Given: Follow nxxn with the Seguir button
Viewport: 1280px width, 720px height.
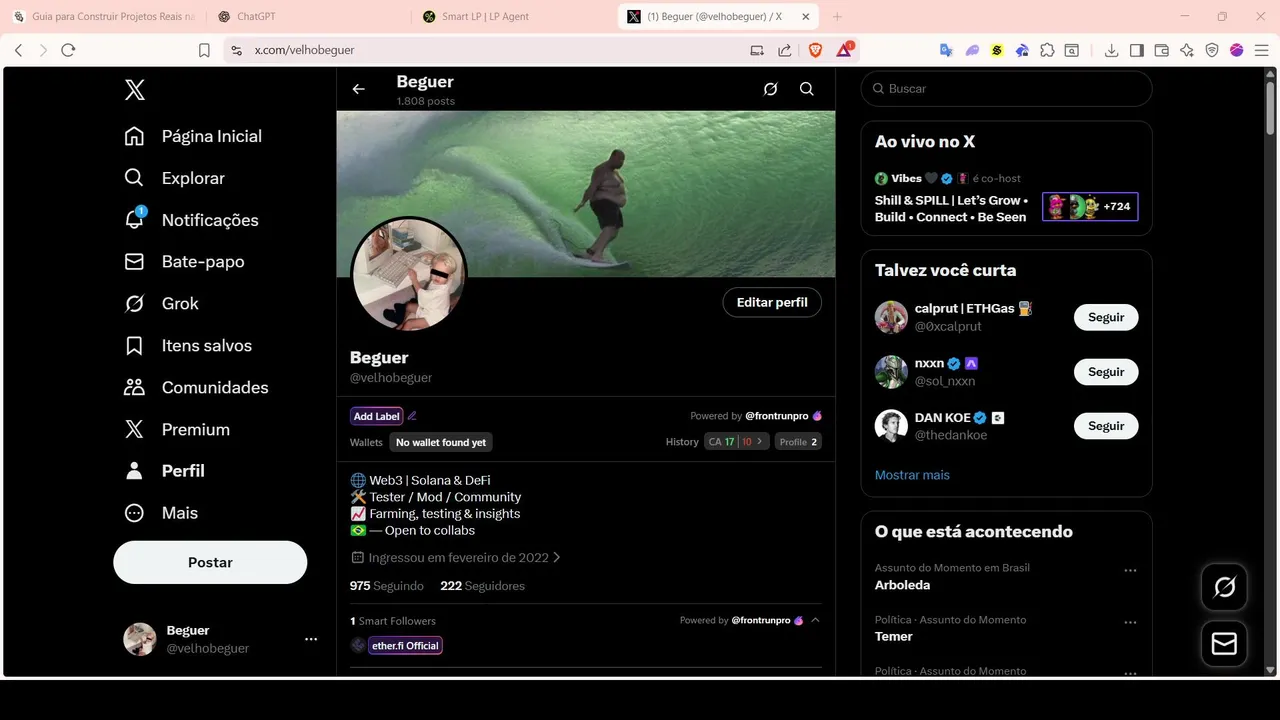Looking at the screenshot, I should click(1106, 372).
